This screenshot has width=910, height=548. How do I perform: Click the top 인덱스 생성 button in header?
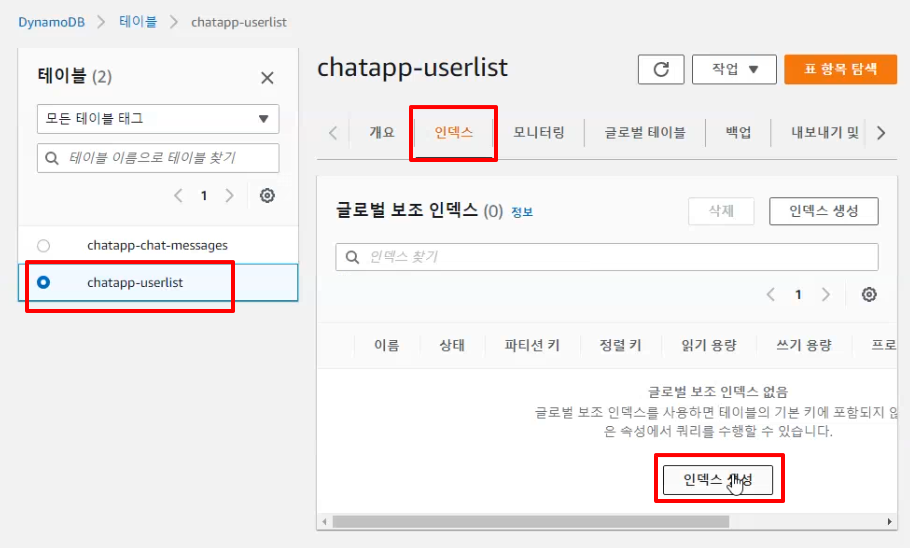824,211
